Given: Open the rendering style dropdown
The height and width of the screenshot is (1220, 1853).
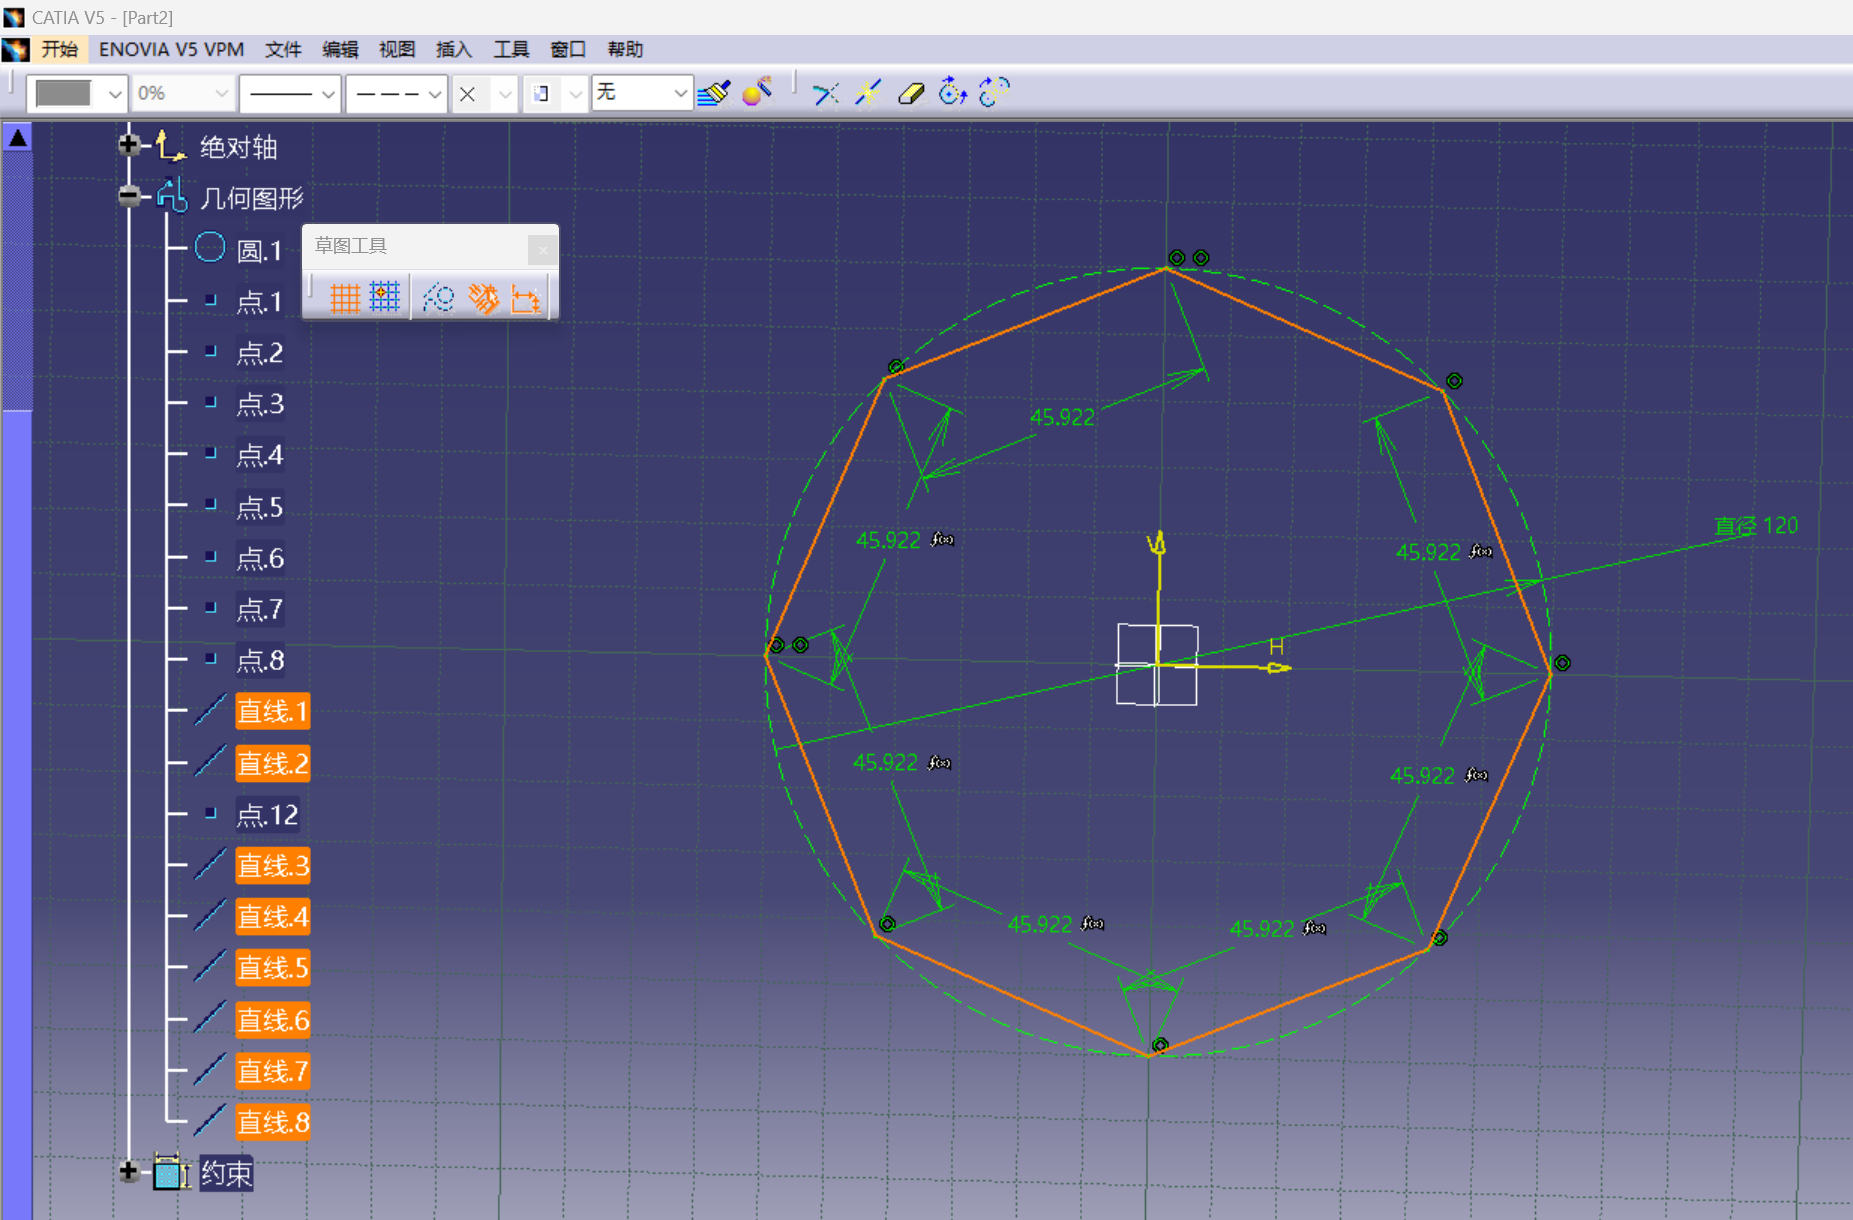Looking at the screenshot, I should pyautogui.click(x=575, y=94).
